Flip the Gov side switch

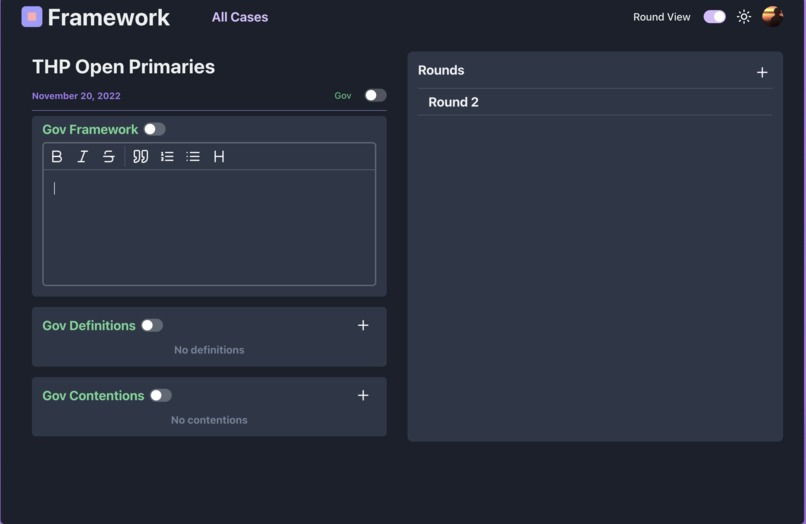(x=375, y=95)
